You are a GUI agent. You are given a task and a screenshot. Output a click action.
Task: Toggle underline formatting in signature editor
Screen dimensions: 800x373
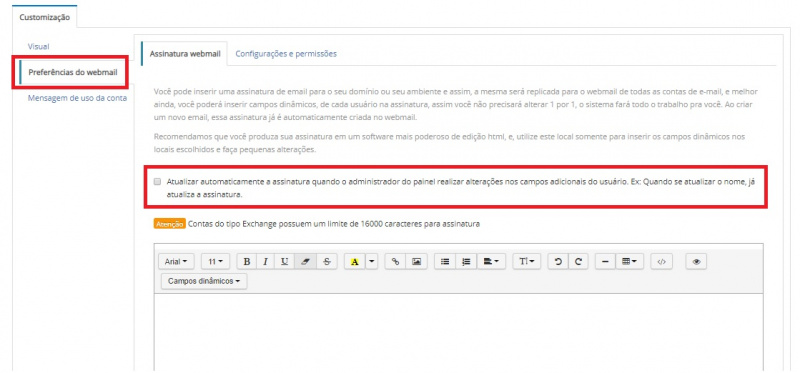click(285, 261)
